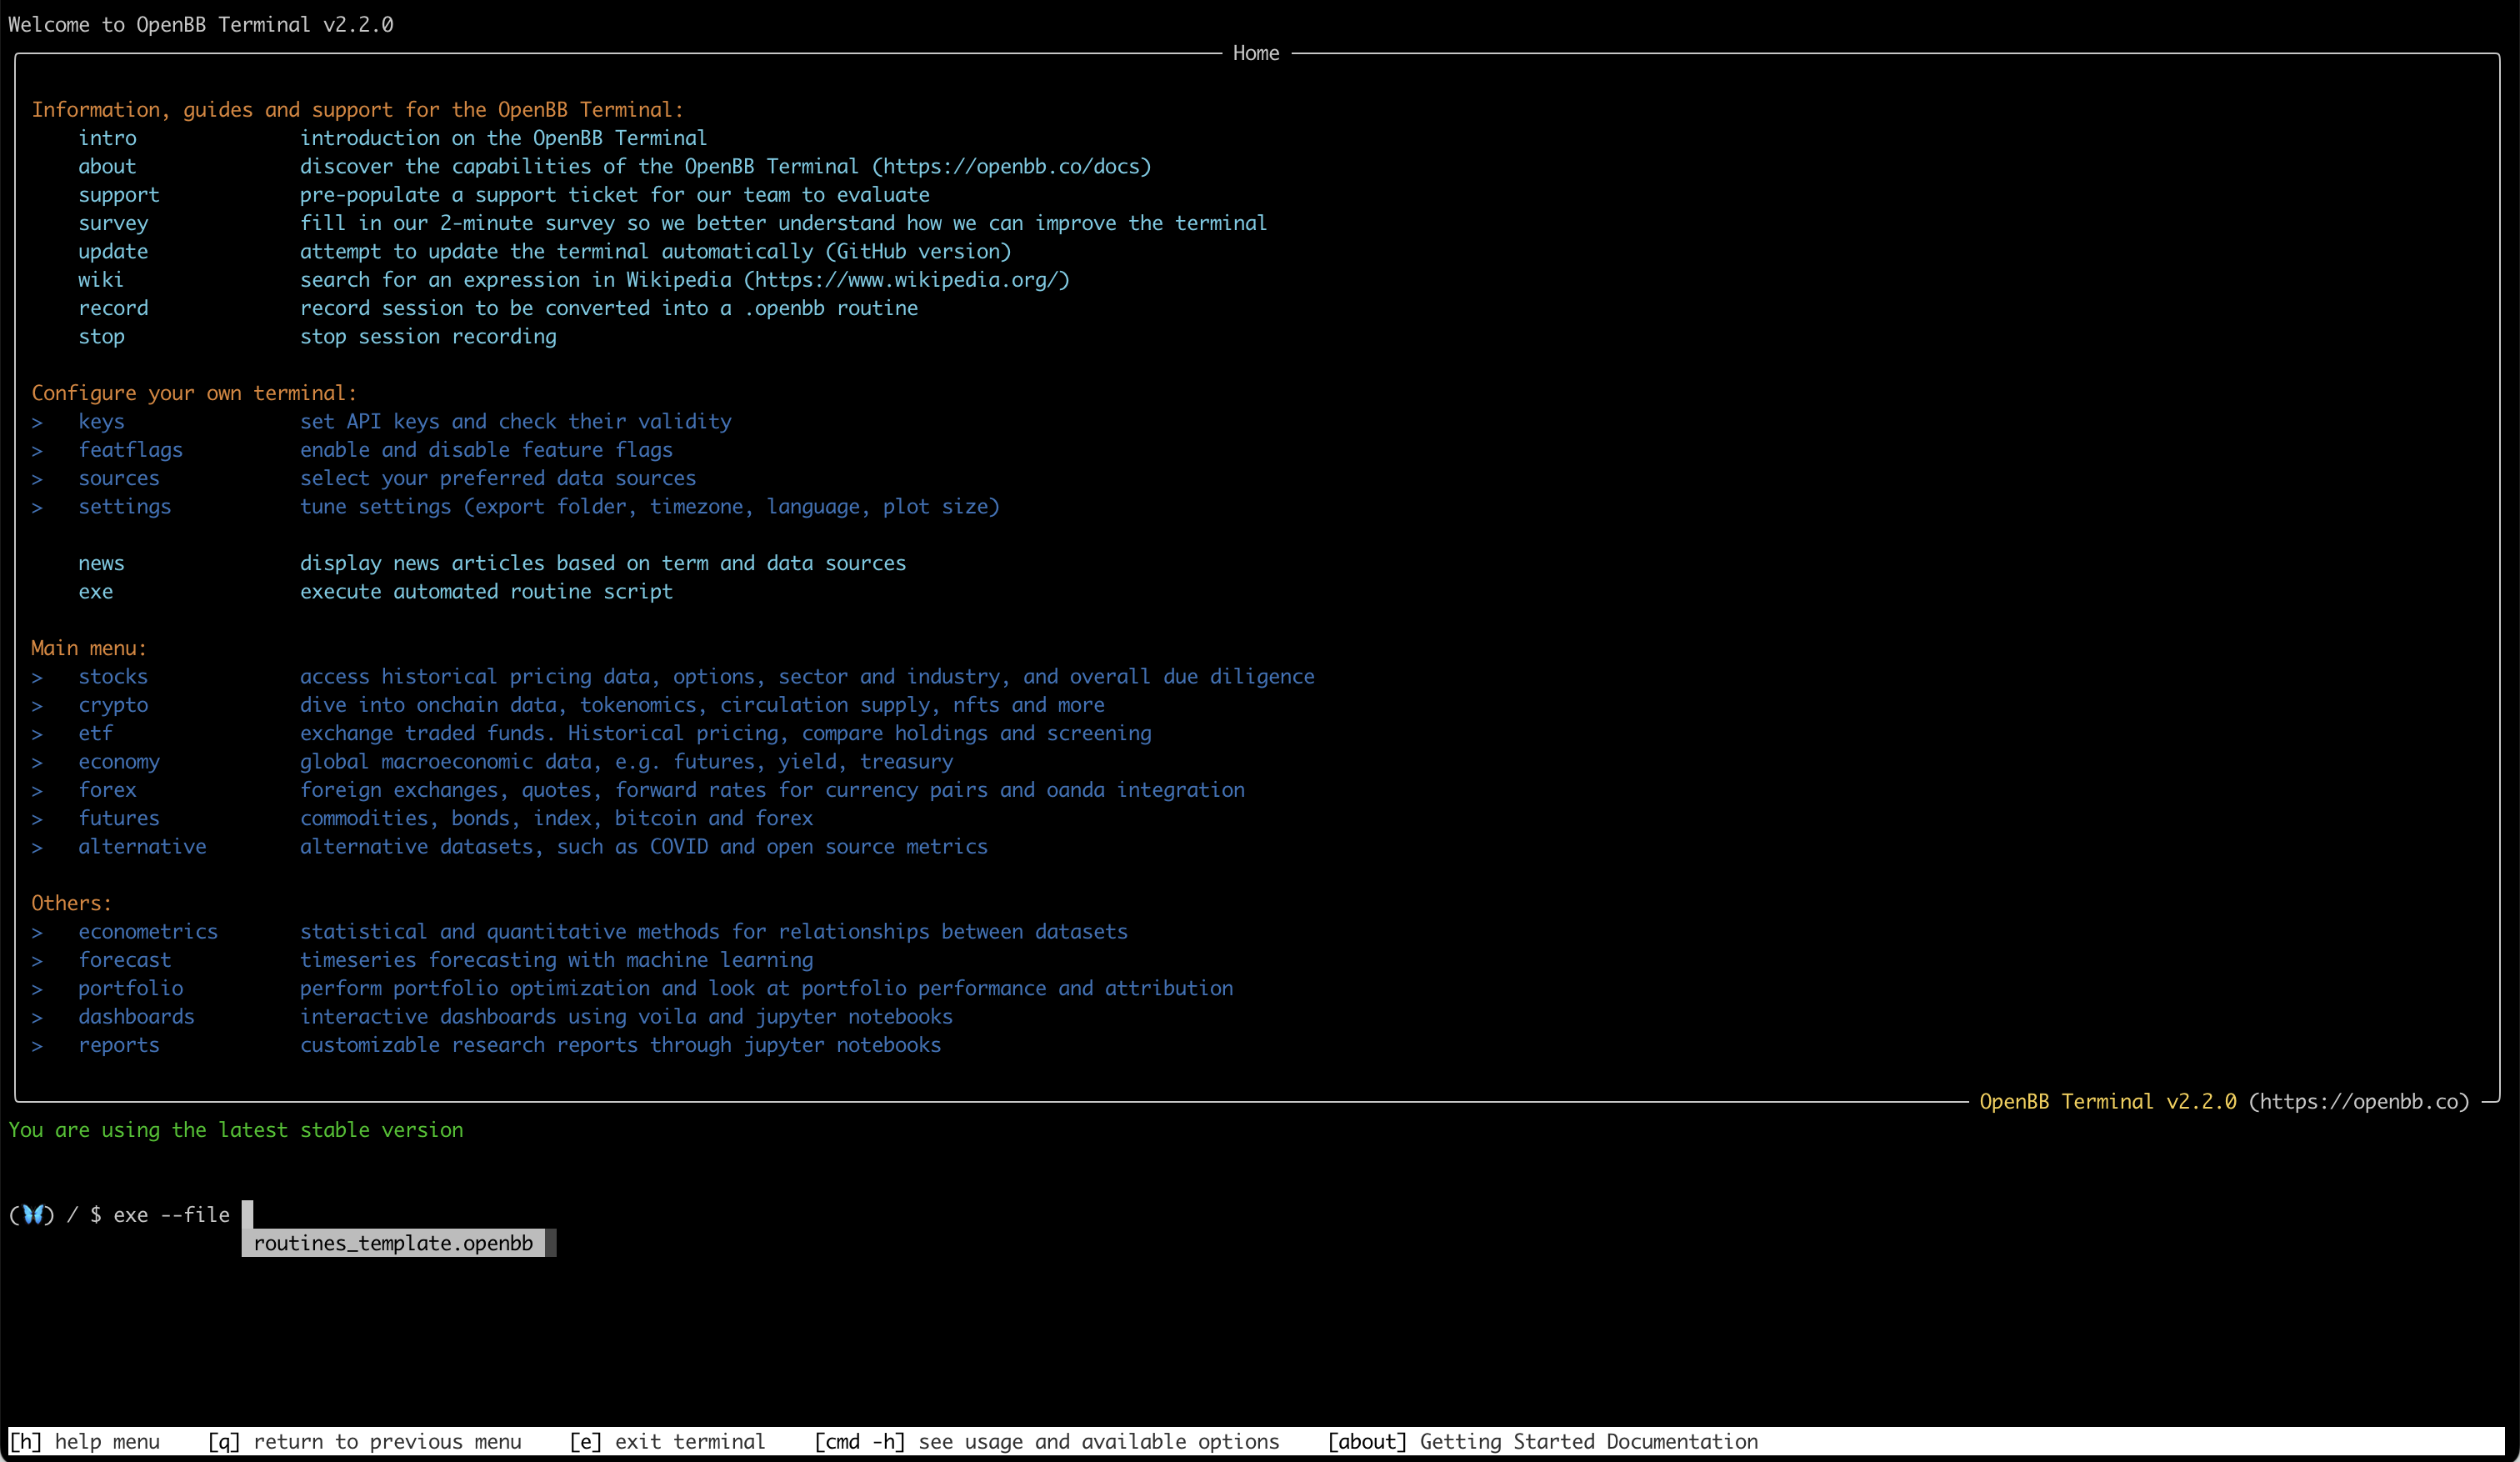2520x1462 pixels.
Task: Select the routines_template.openbb autocomplete suggestion
Action: tap(393, 1243)
